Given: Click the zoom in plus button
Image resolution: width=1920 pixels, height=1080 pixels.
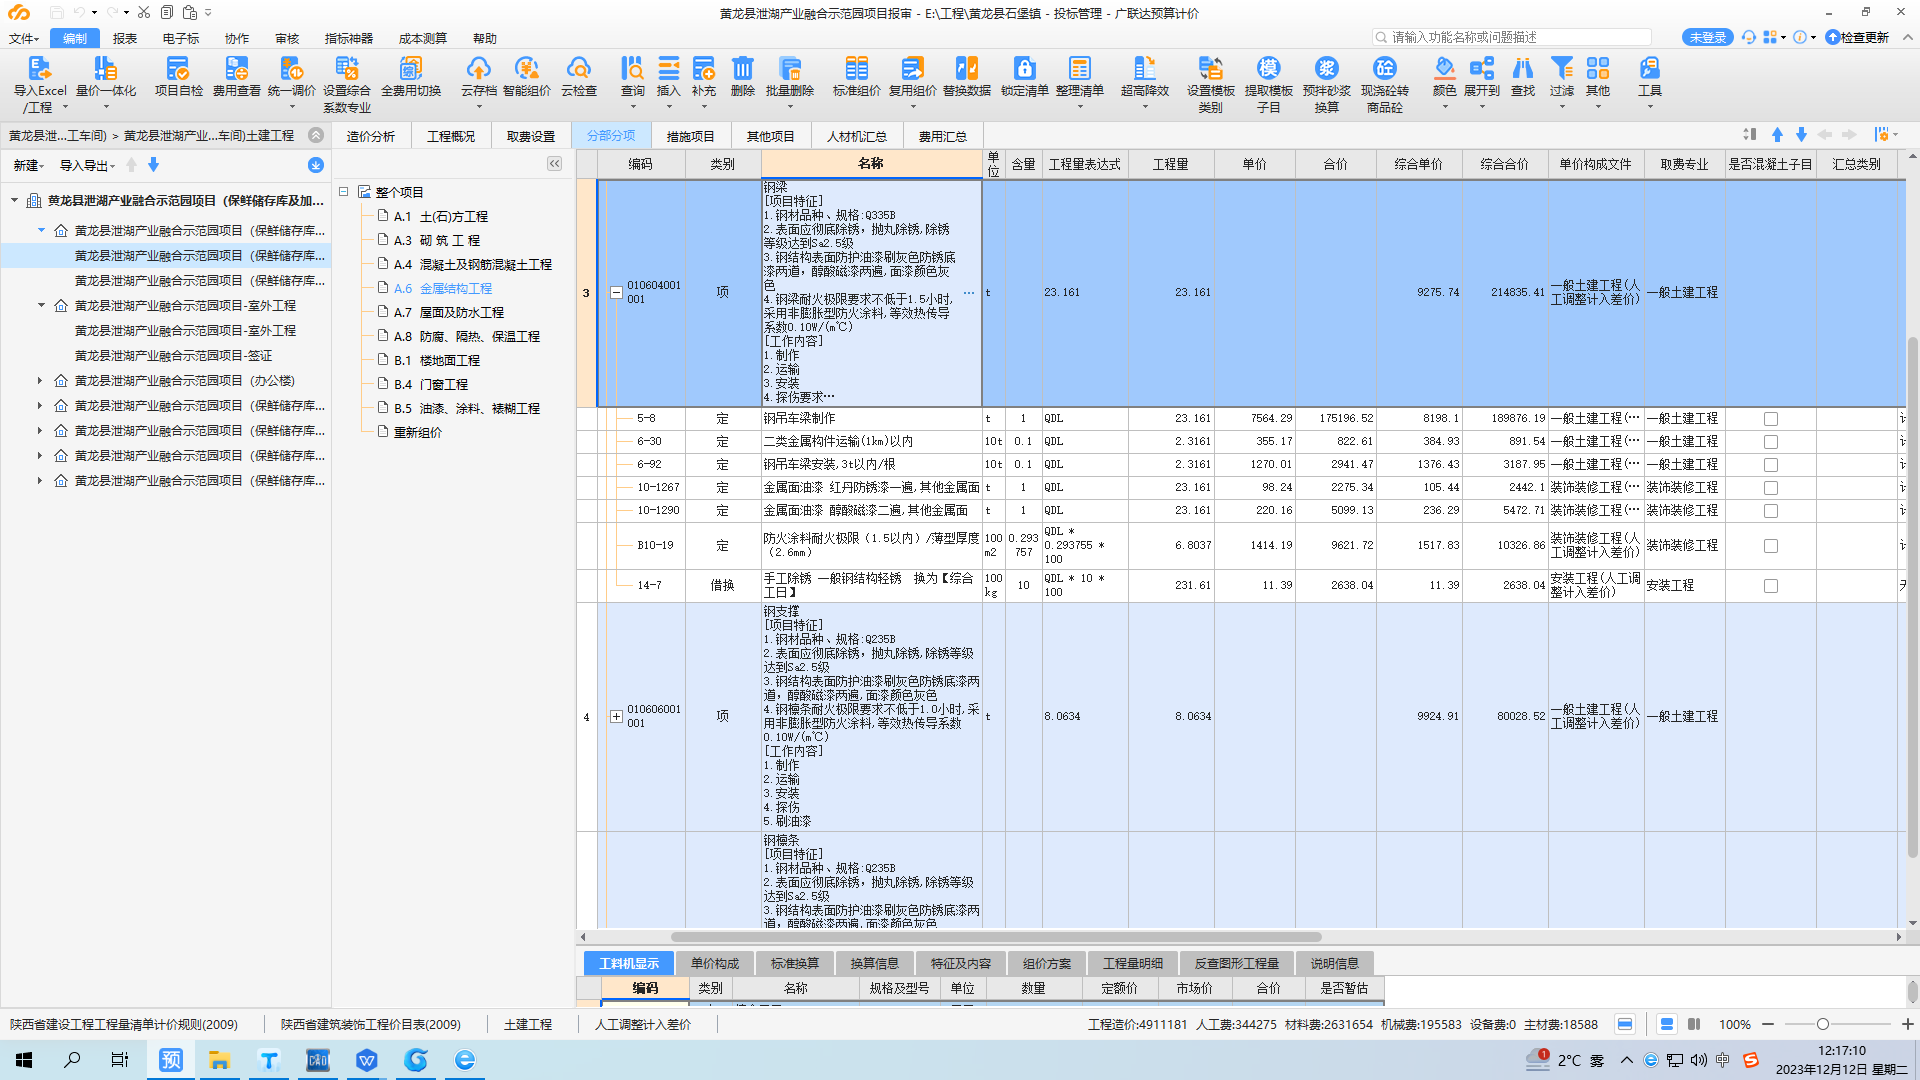Looking at the screenshot, I should tap(1907, 1024).
